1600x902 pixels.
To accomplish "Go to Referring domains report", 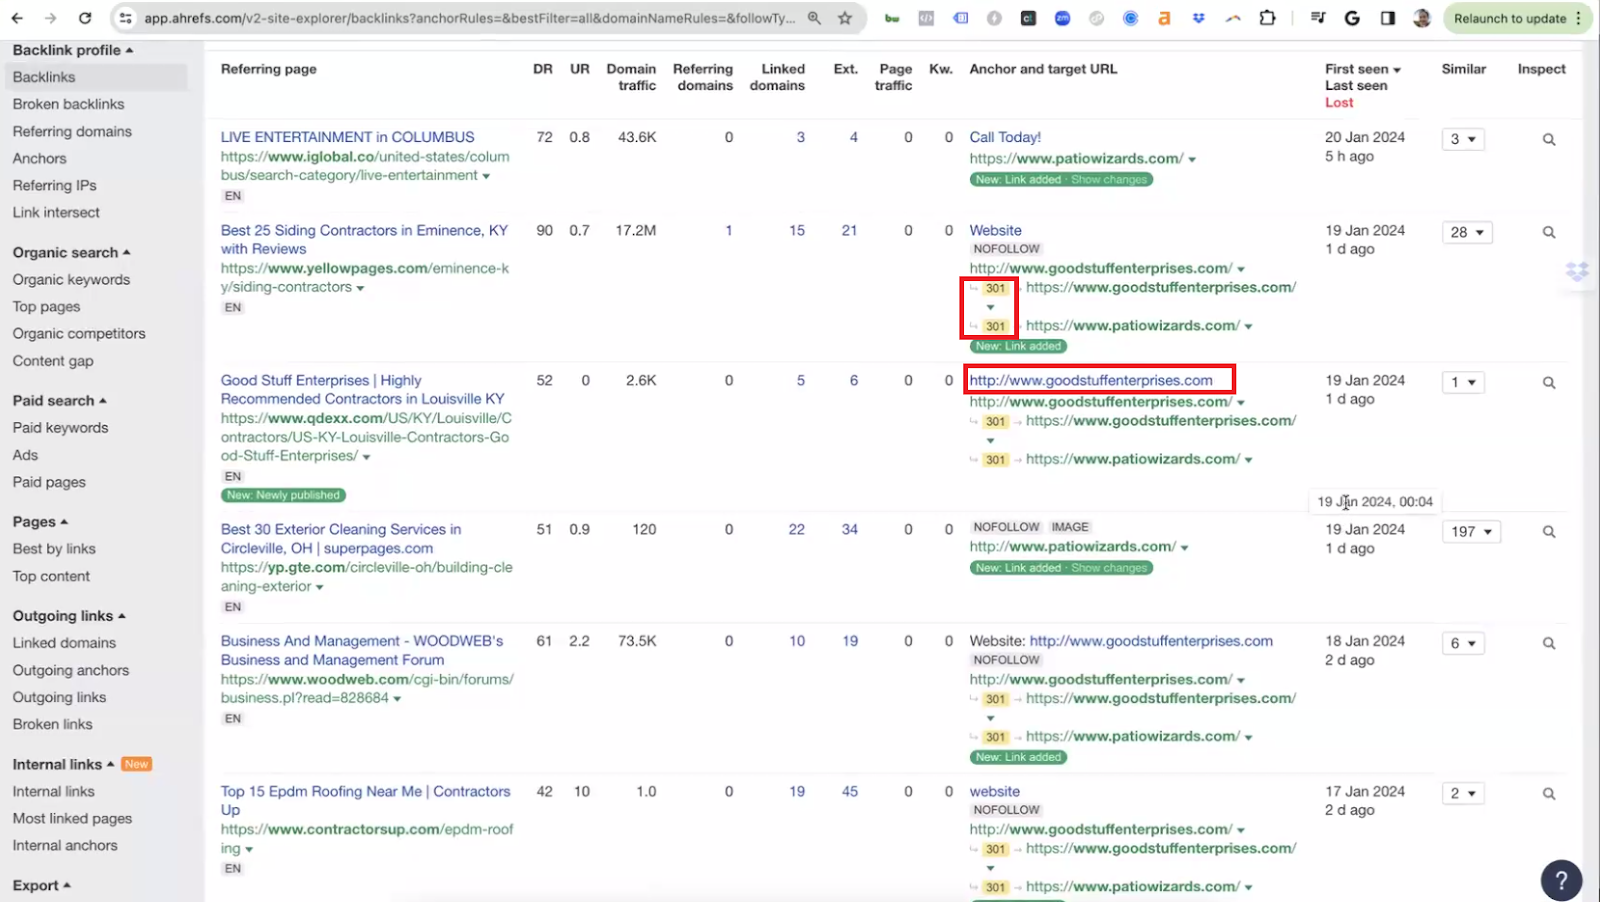I will tap(72, 131).
